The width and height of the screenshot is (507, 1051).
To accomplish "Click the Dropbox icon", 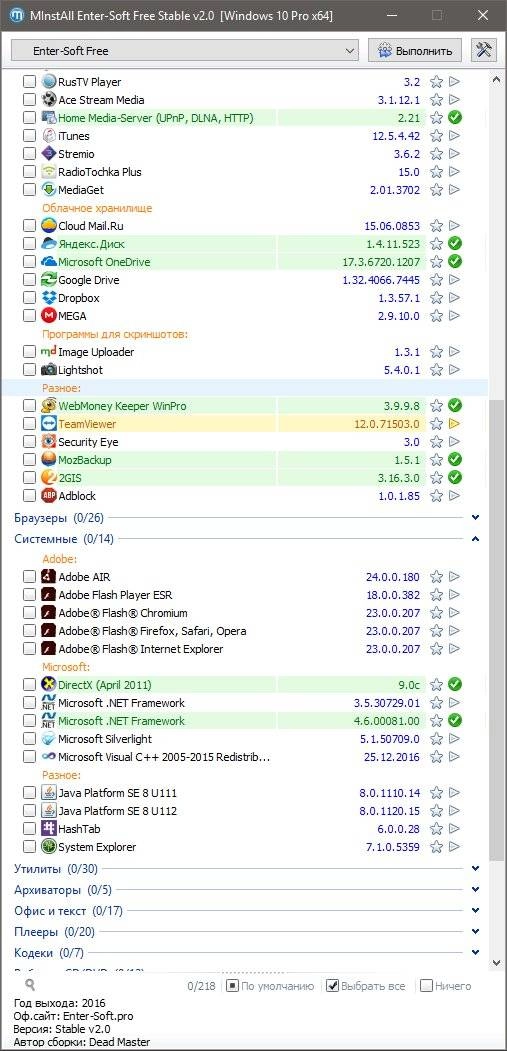I will point(49,298).
